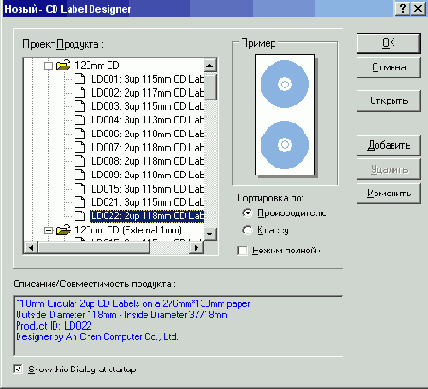Click the vertical scrollbar thumb
This screenshot has height=389, width=428.
click(x=210, y=86)
